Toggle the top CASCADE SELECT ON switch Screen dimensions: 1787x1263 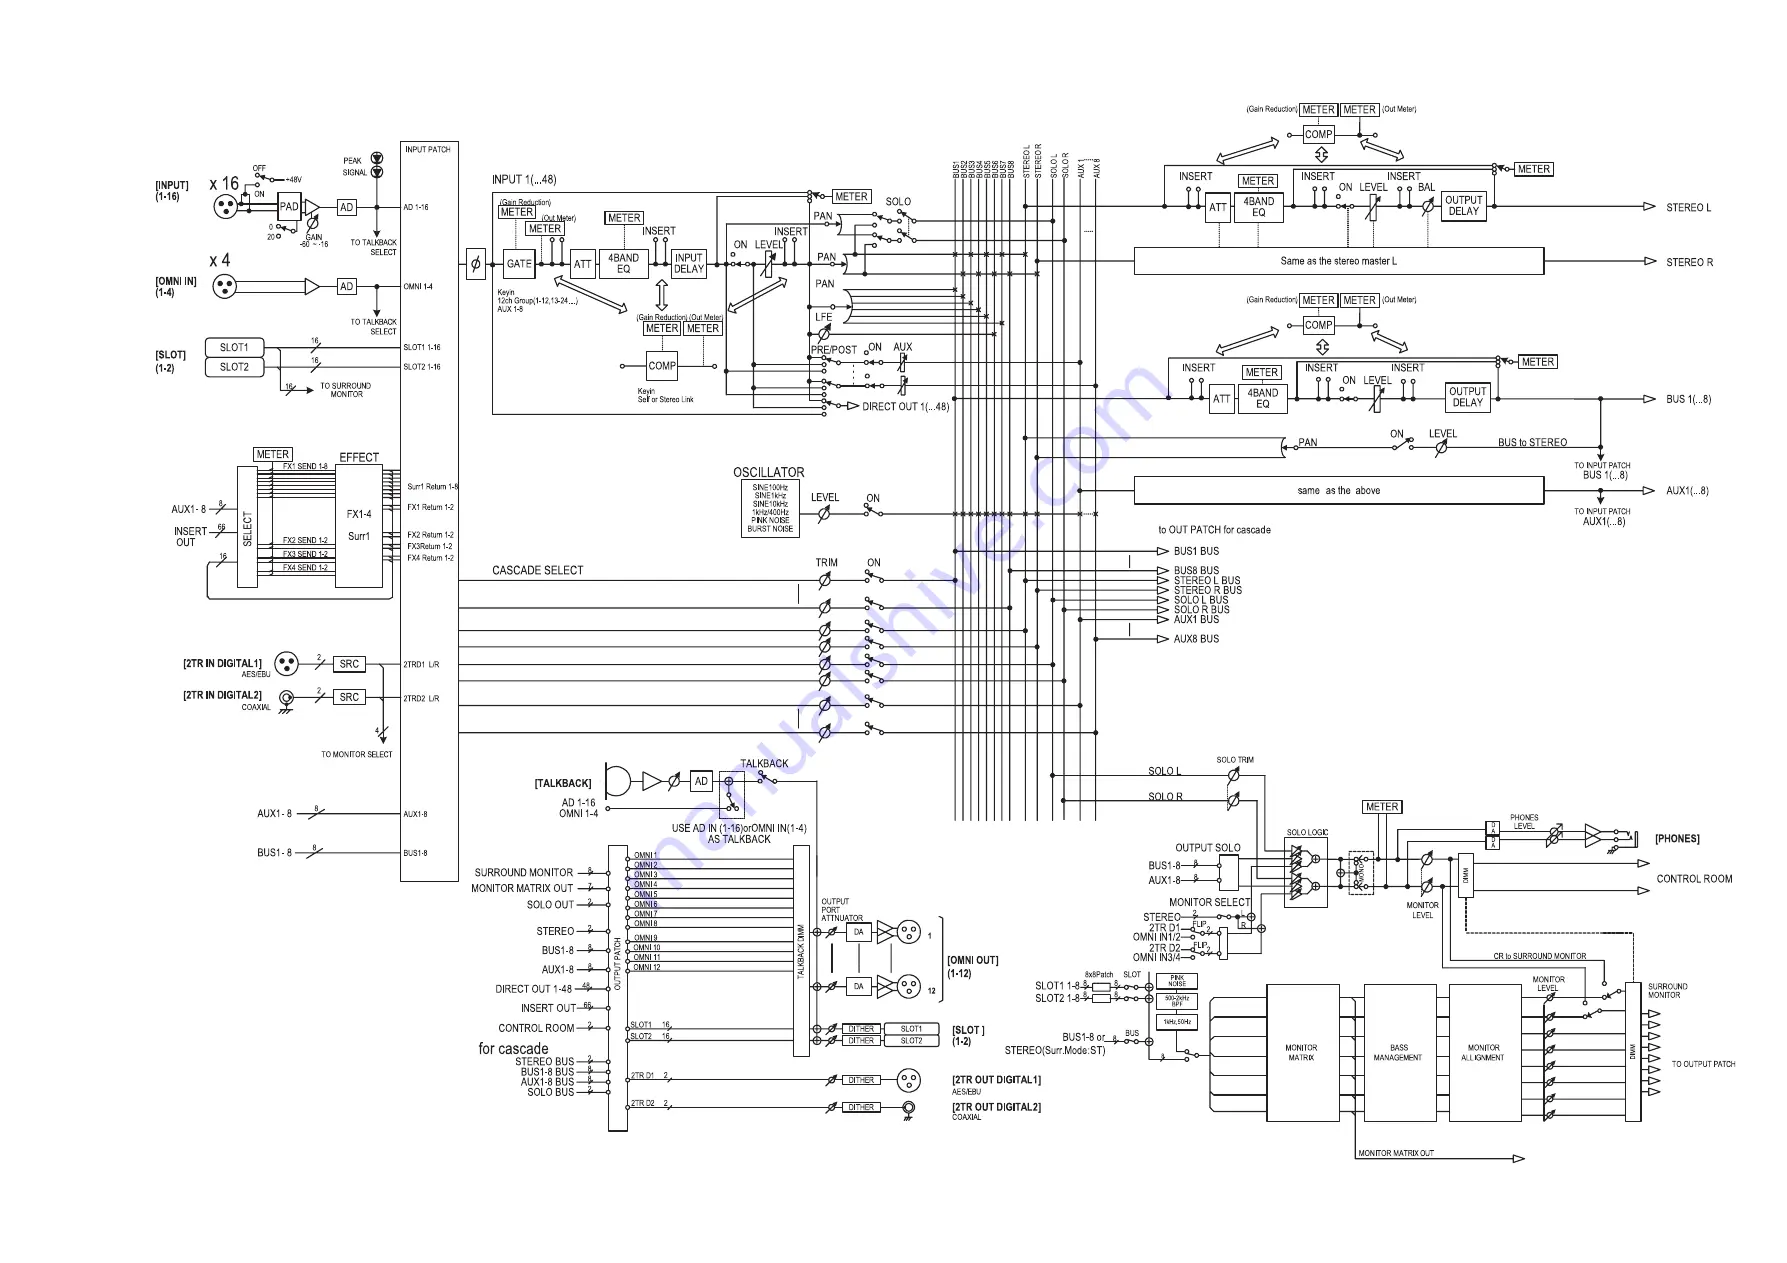874,578
